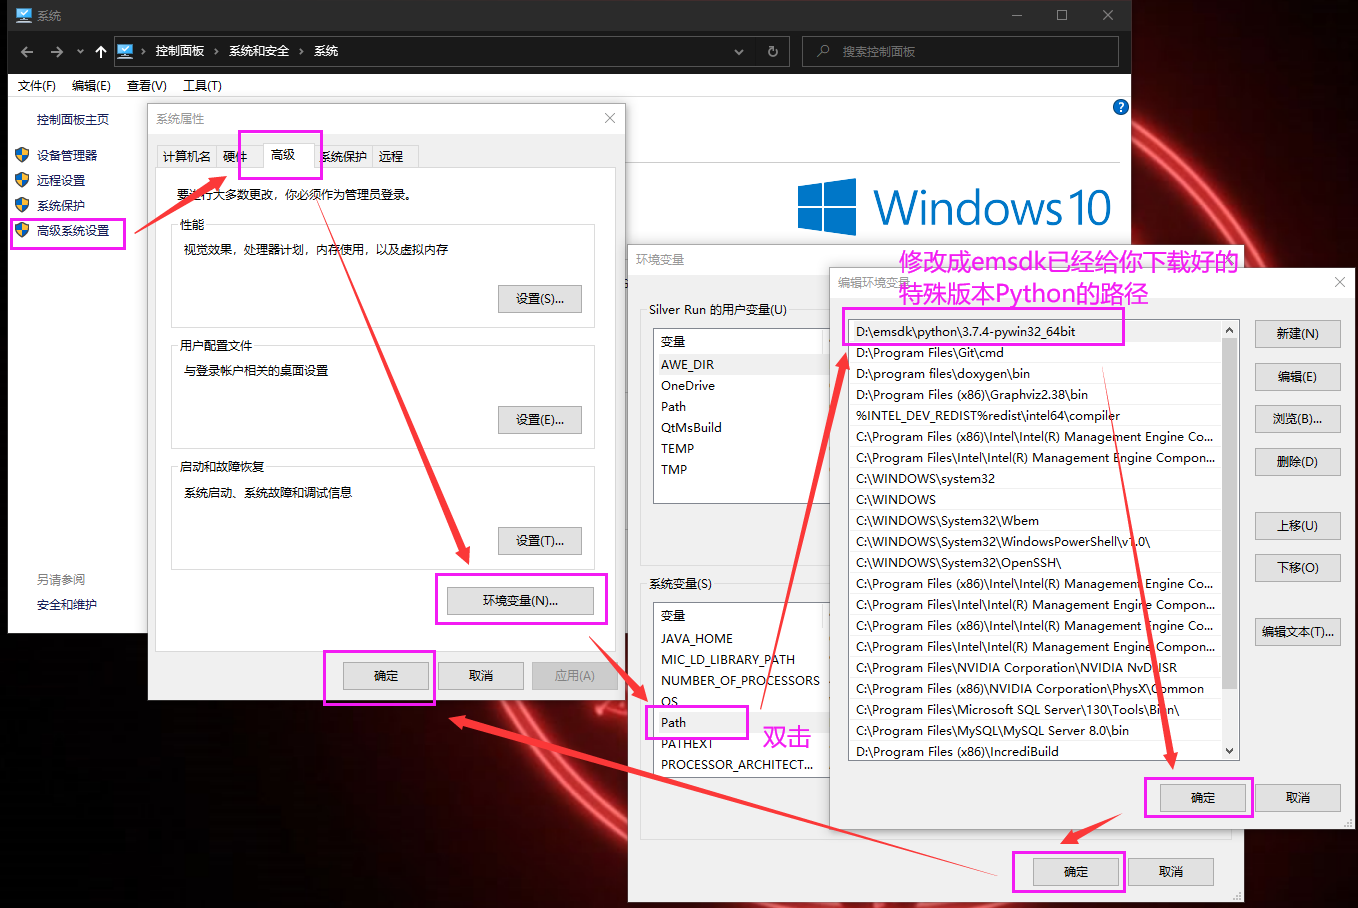Click shield icon beside 设备管理器
This screenshot has width=1358, height=908.
pos(22,155)
